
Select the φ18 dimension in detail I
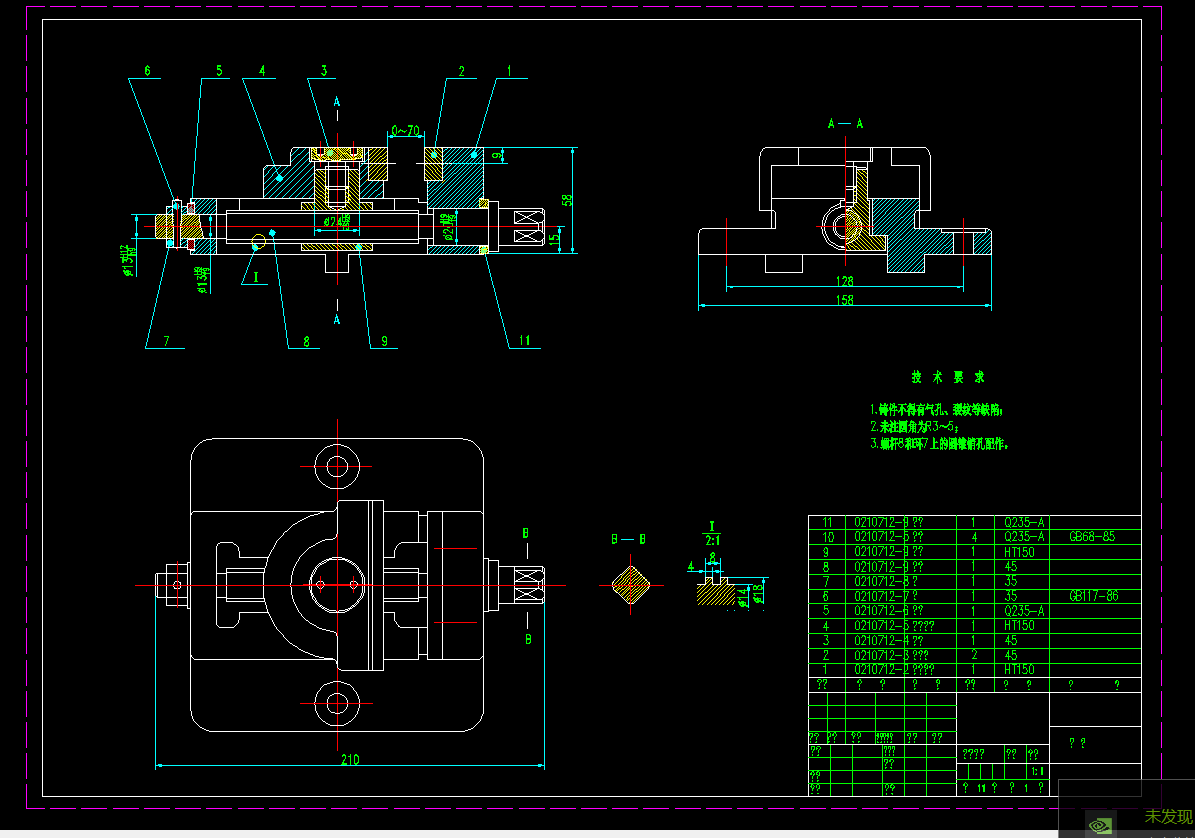[758, 593]
